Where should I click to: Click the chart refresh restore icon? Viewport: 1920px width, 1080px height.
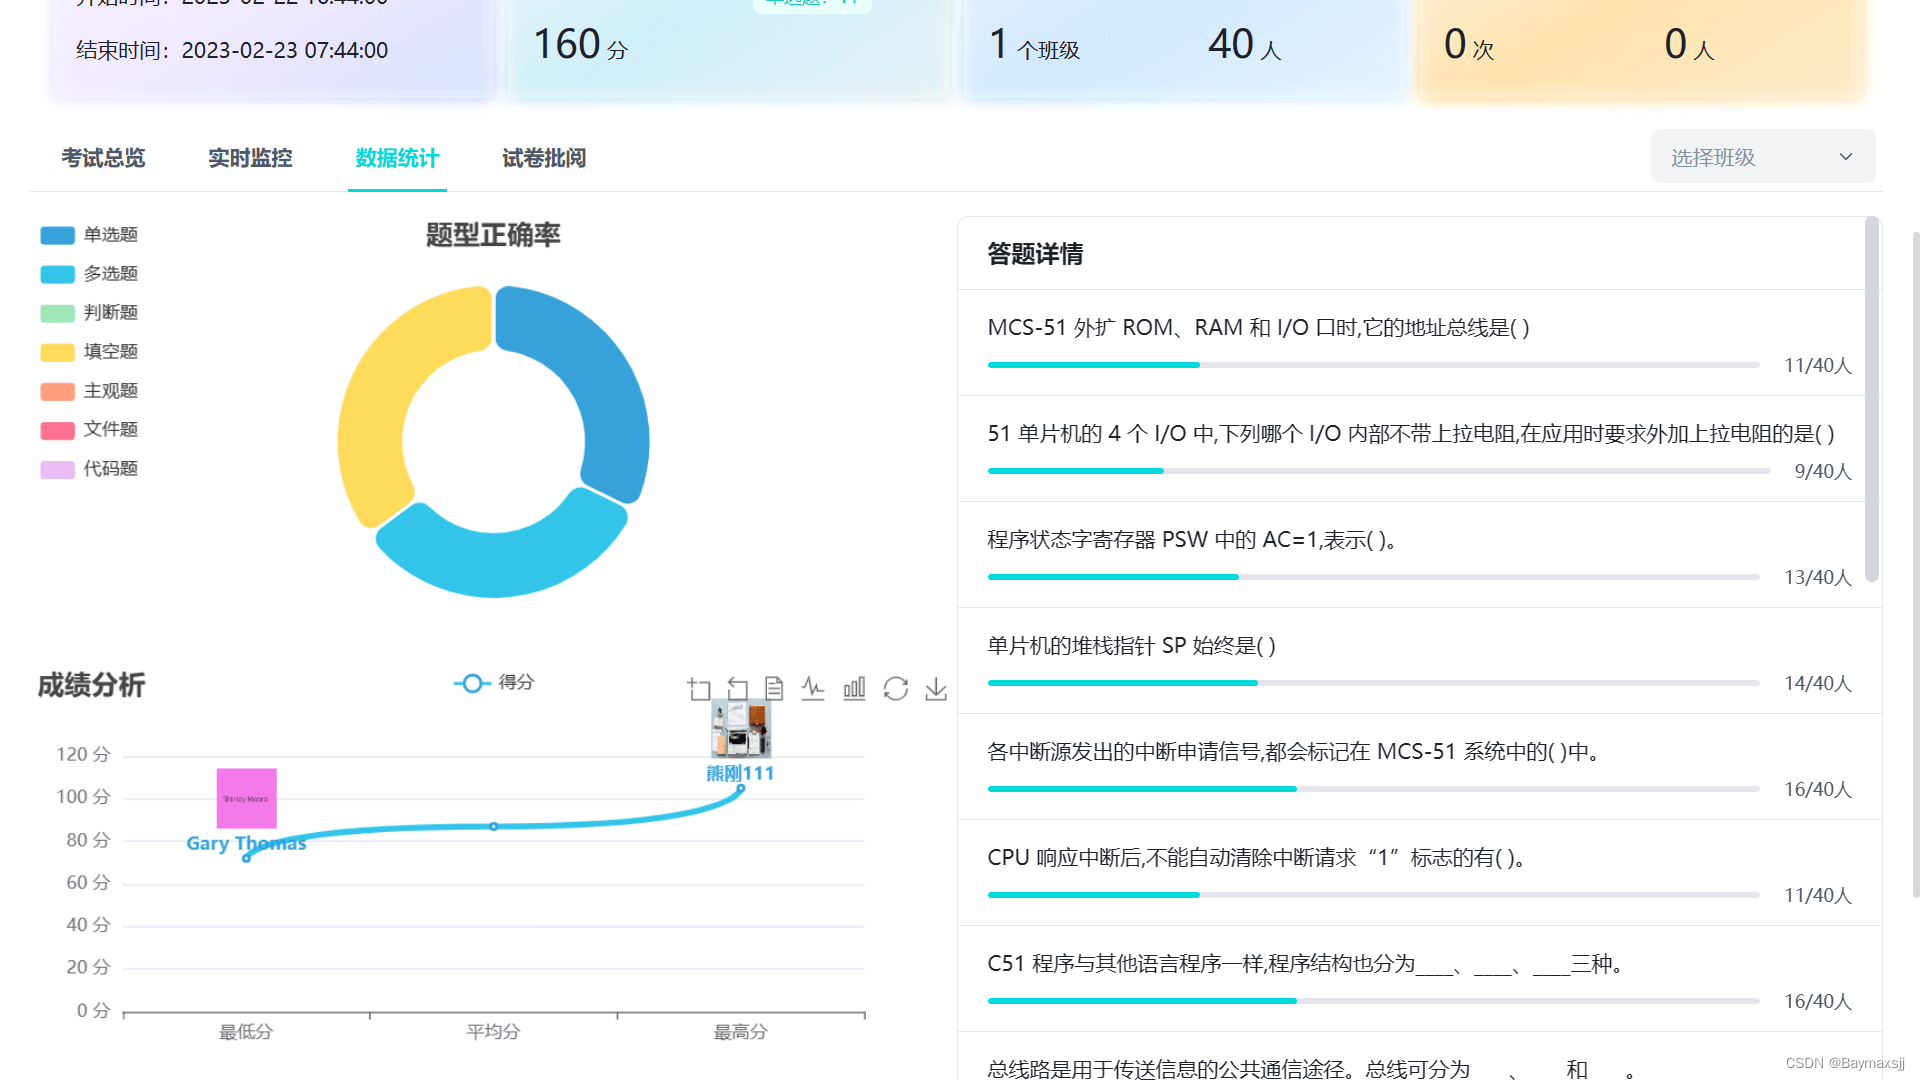point(895,688)
